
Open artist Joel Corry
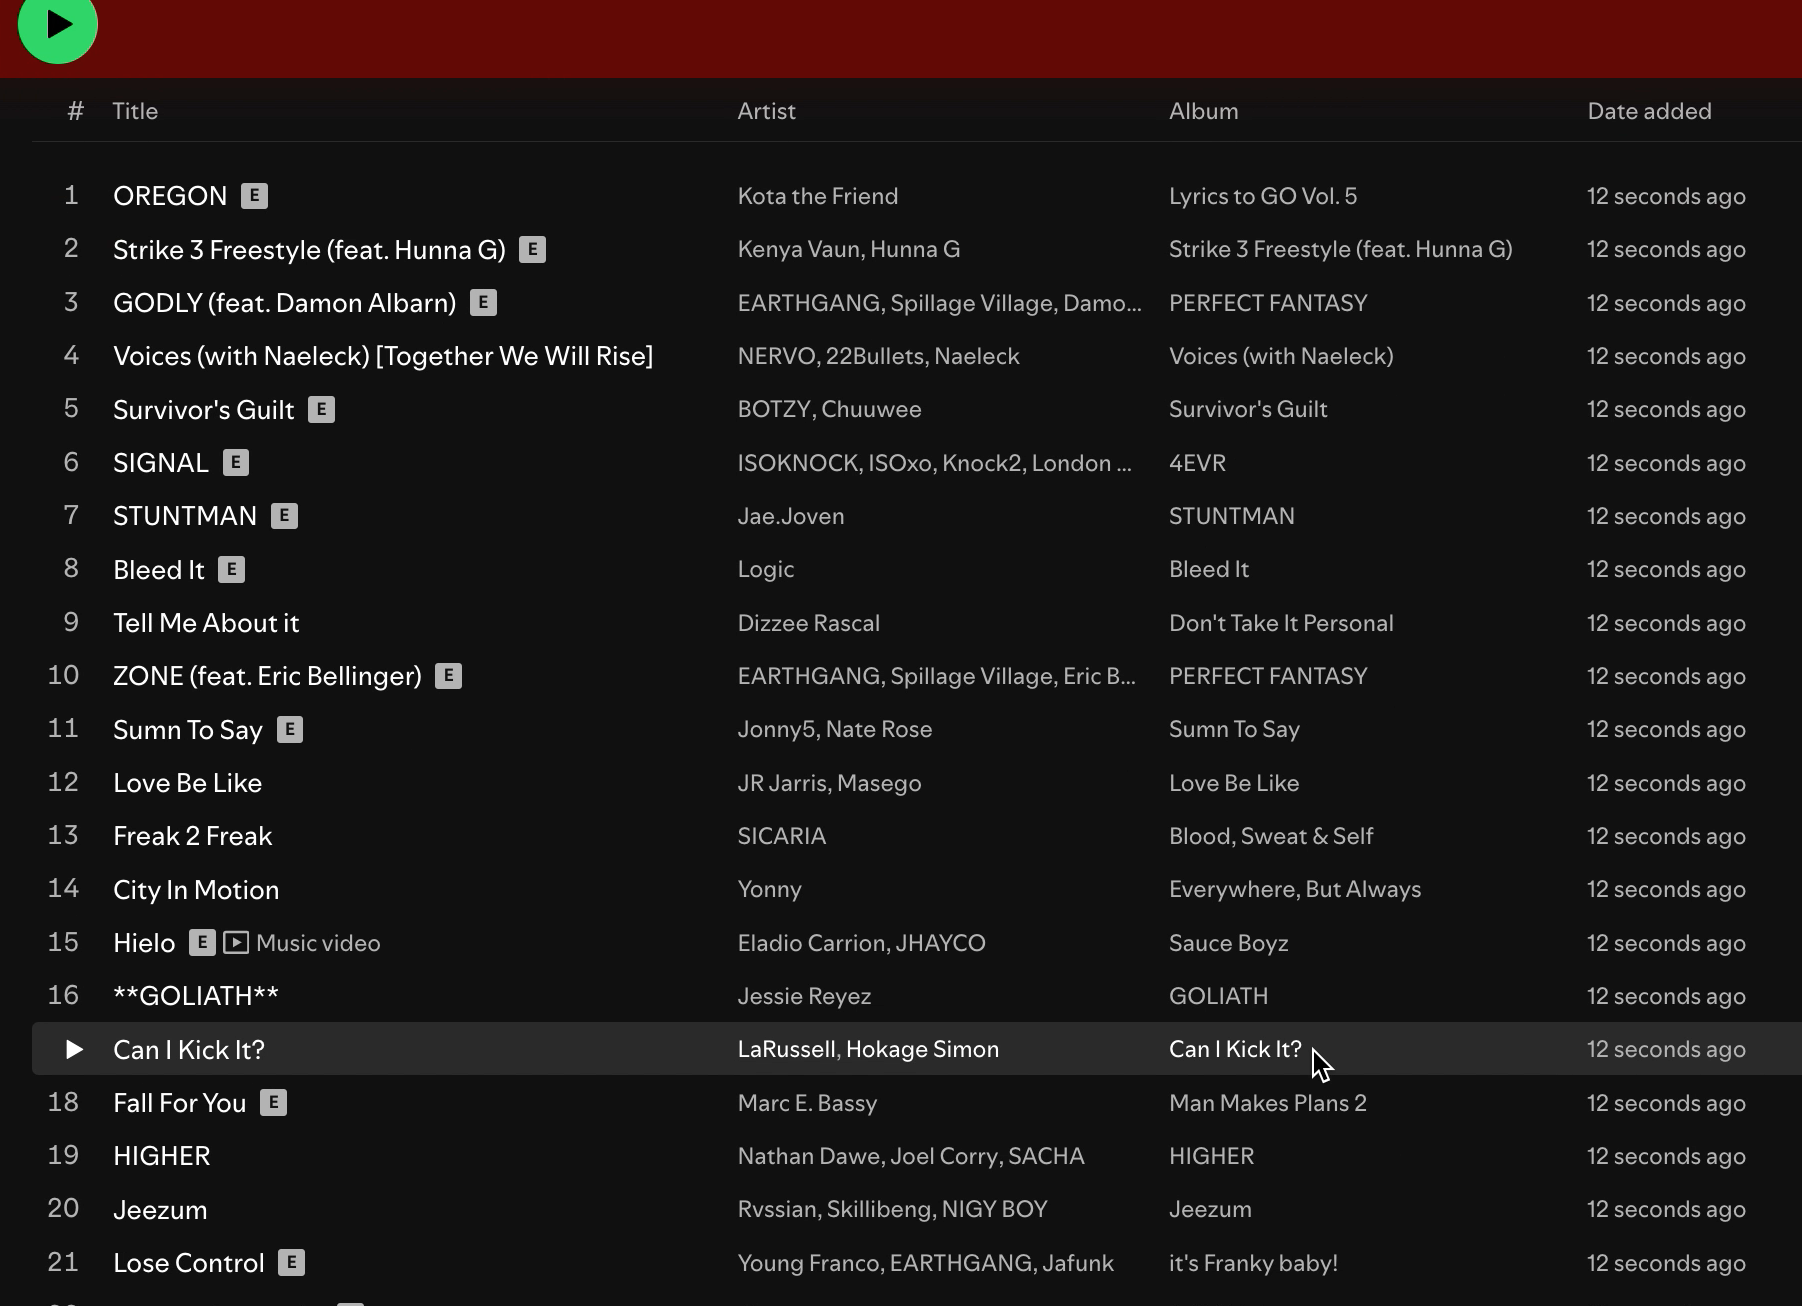pos(943,1156)
